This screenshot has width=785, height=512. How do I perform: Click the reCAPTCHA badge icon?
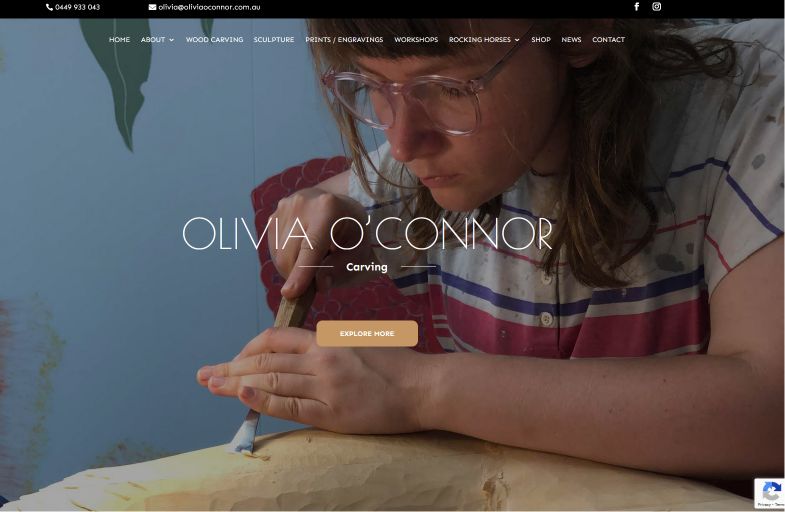[x=771, y=491]
